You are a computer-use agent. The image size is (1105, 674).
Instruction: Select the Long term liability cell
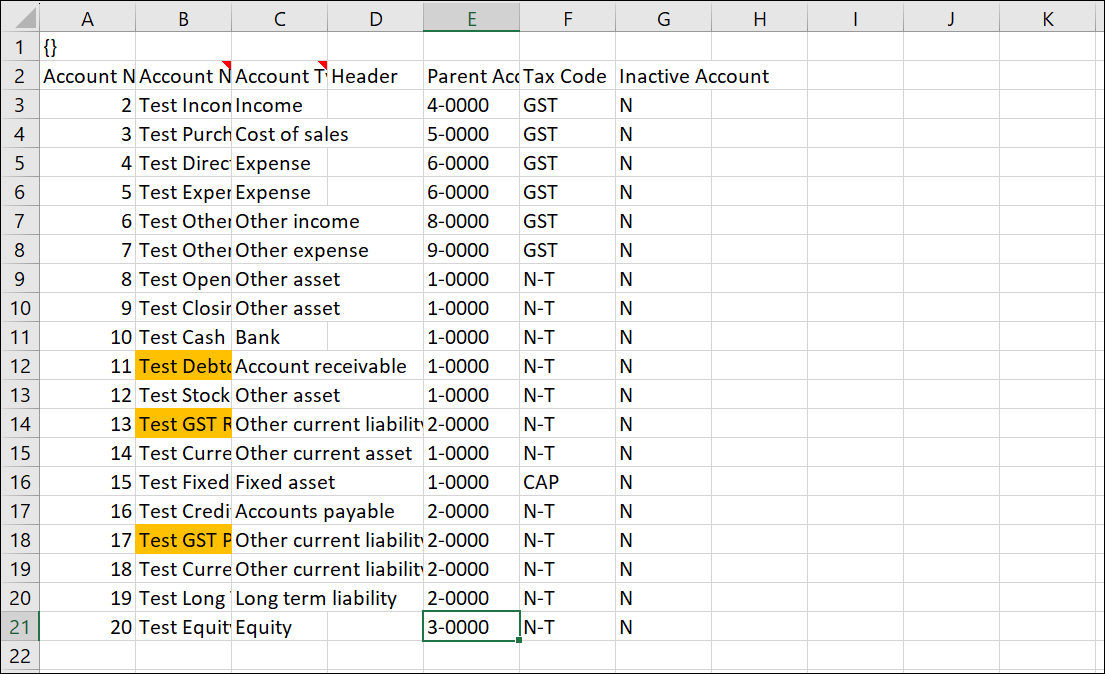click(316, 598)
